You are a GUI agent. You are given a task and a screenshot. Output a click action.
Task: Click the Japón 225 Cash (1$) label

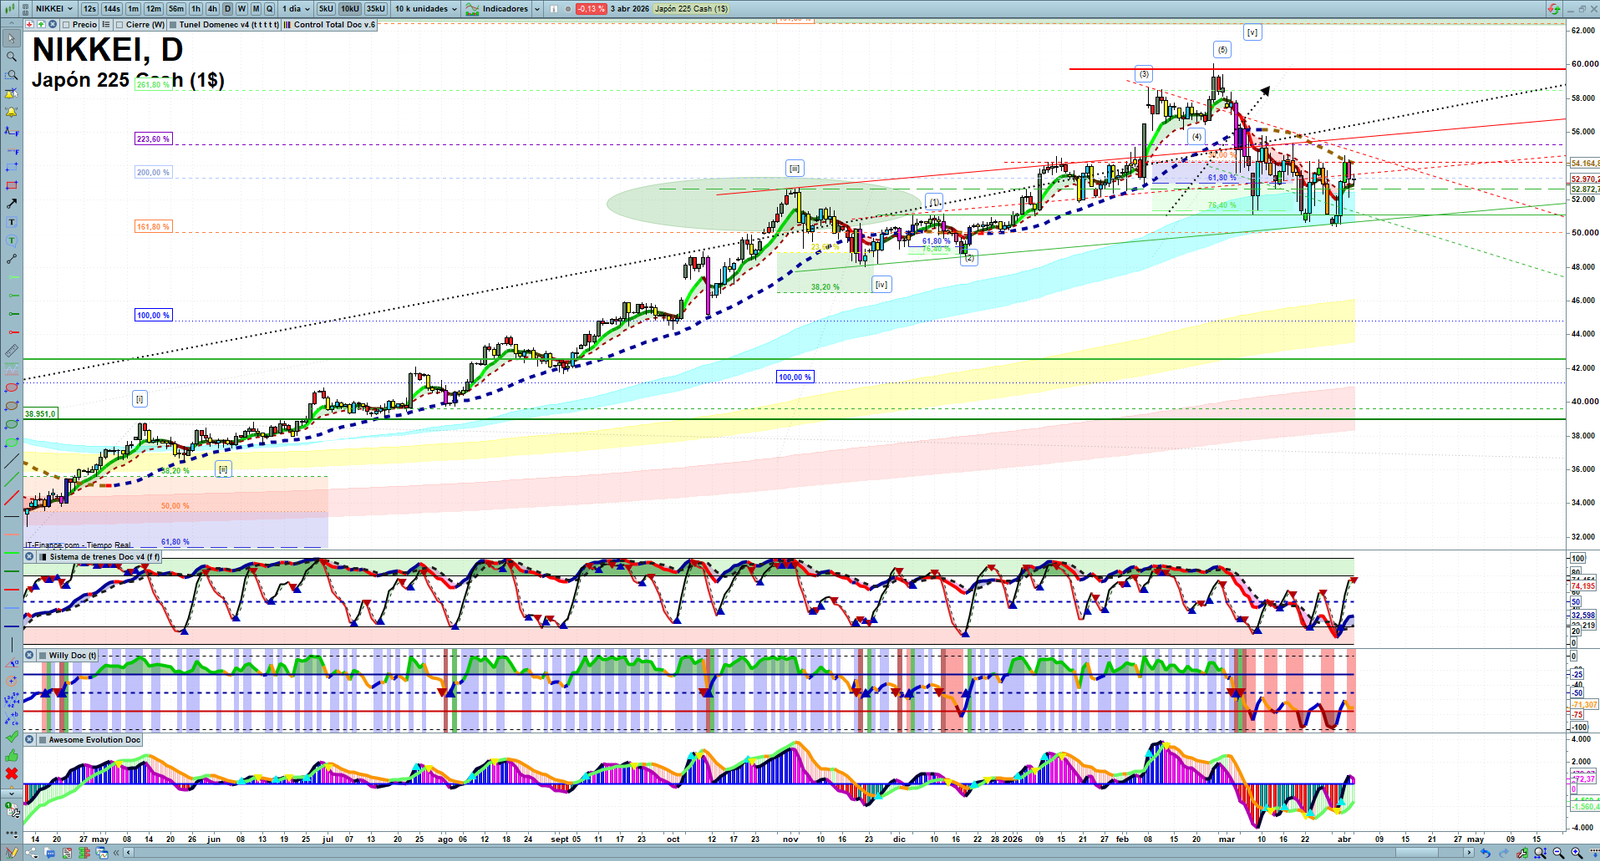click(x=691, y=9)
